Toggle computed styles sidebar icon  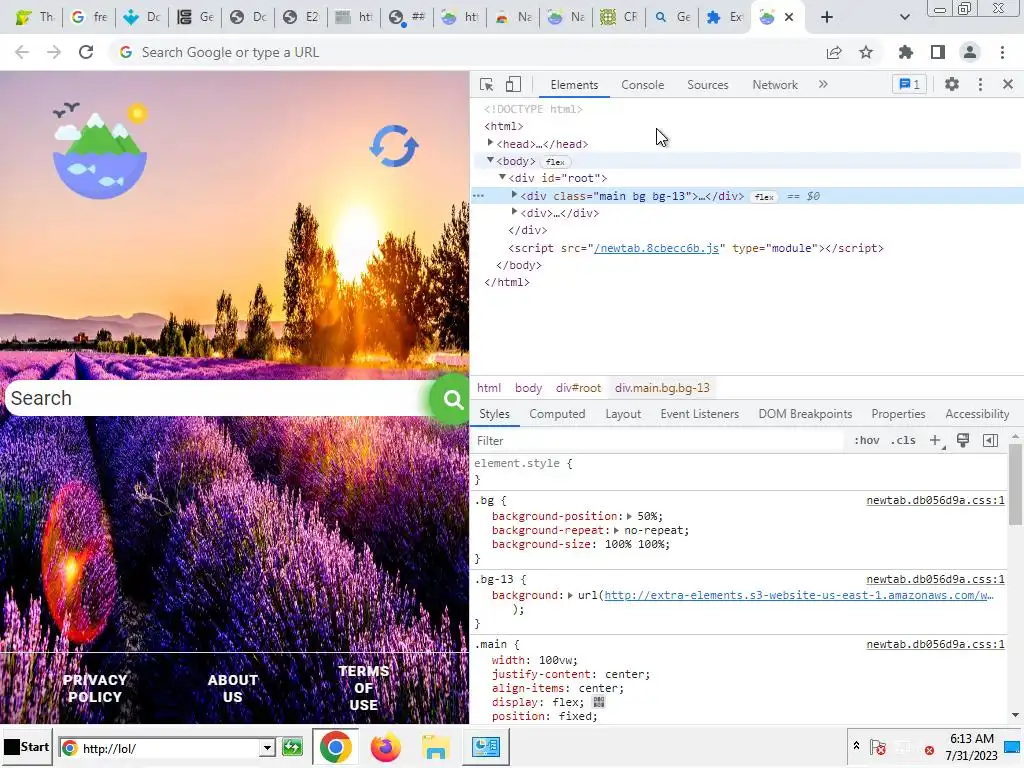pos(990,441)
